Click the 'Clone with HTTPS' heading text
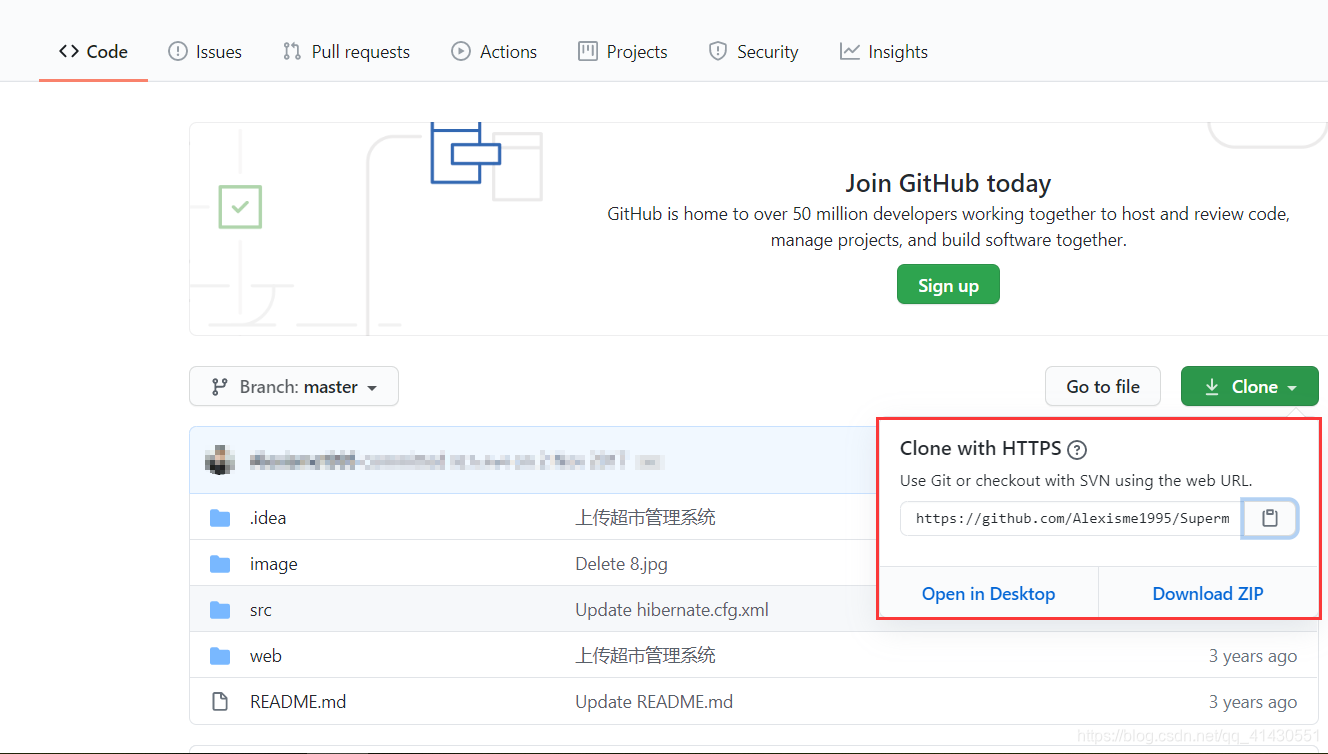This screenshot has height=754, width=1328. [x=980, y=449]
